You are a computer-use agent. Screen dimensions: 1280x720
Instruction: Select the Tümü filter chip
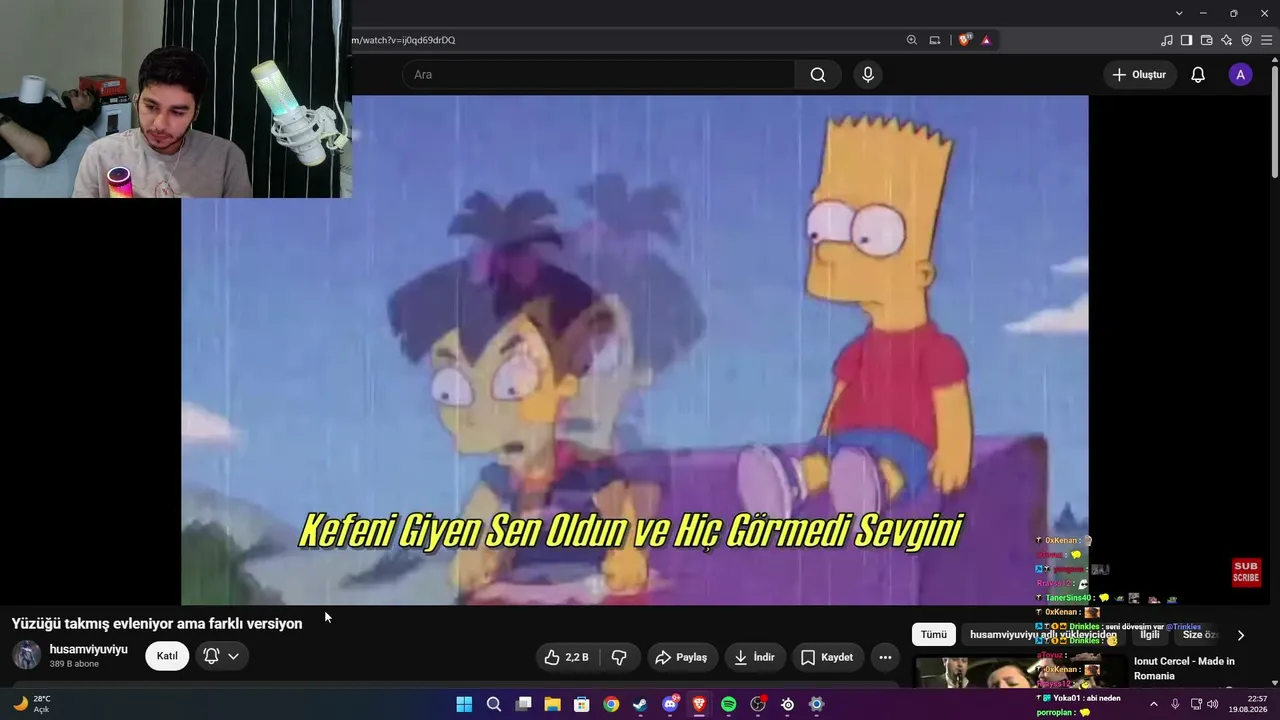coord(933,635)
